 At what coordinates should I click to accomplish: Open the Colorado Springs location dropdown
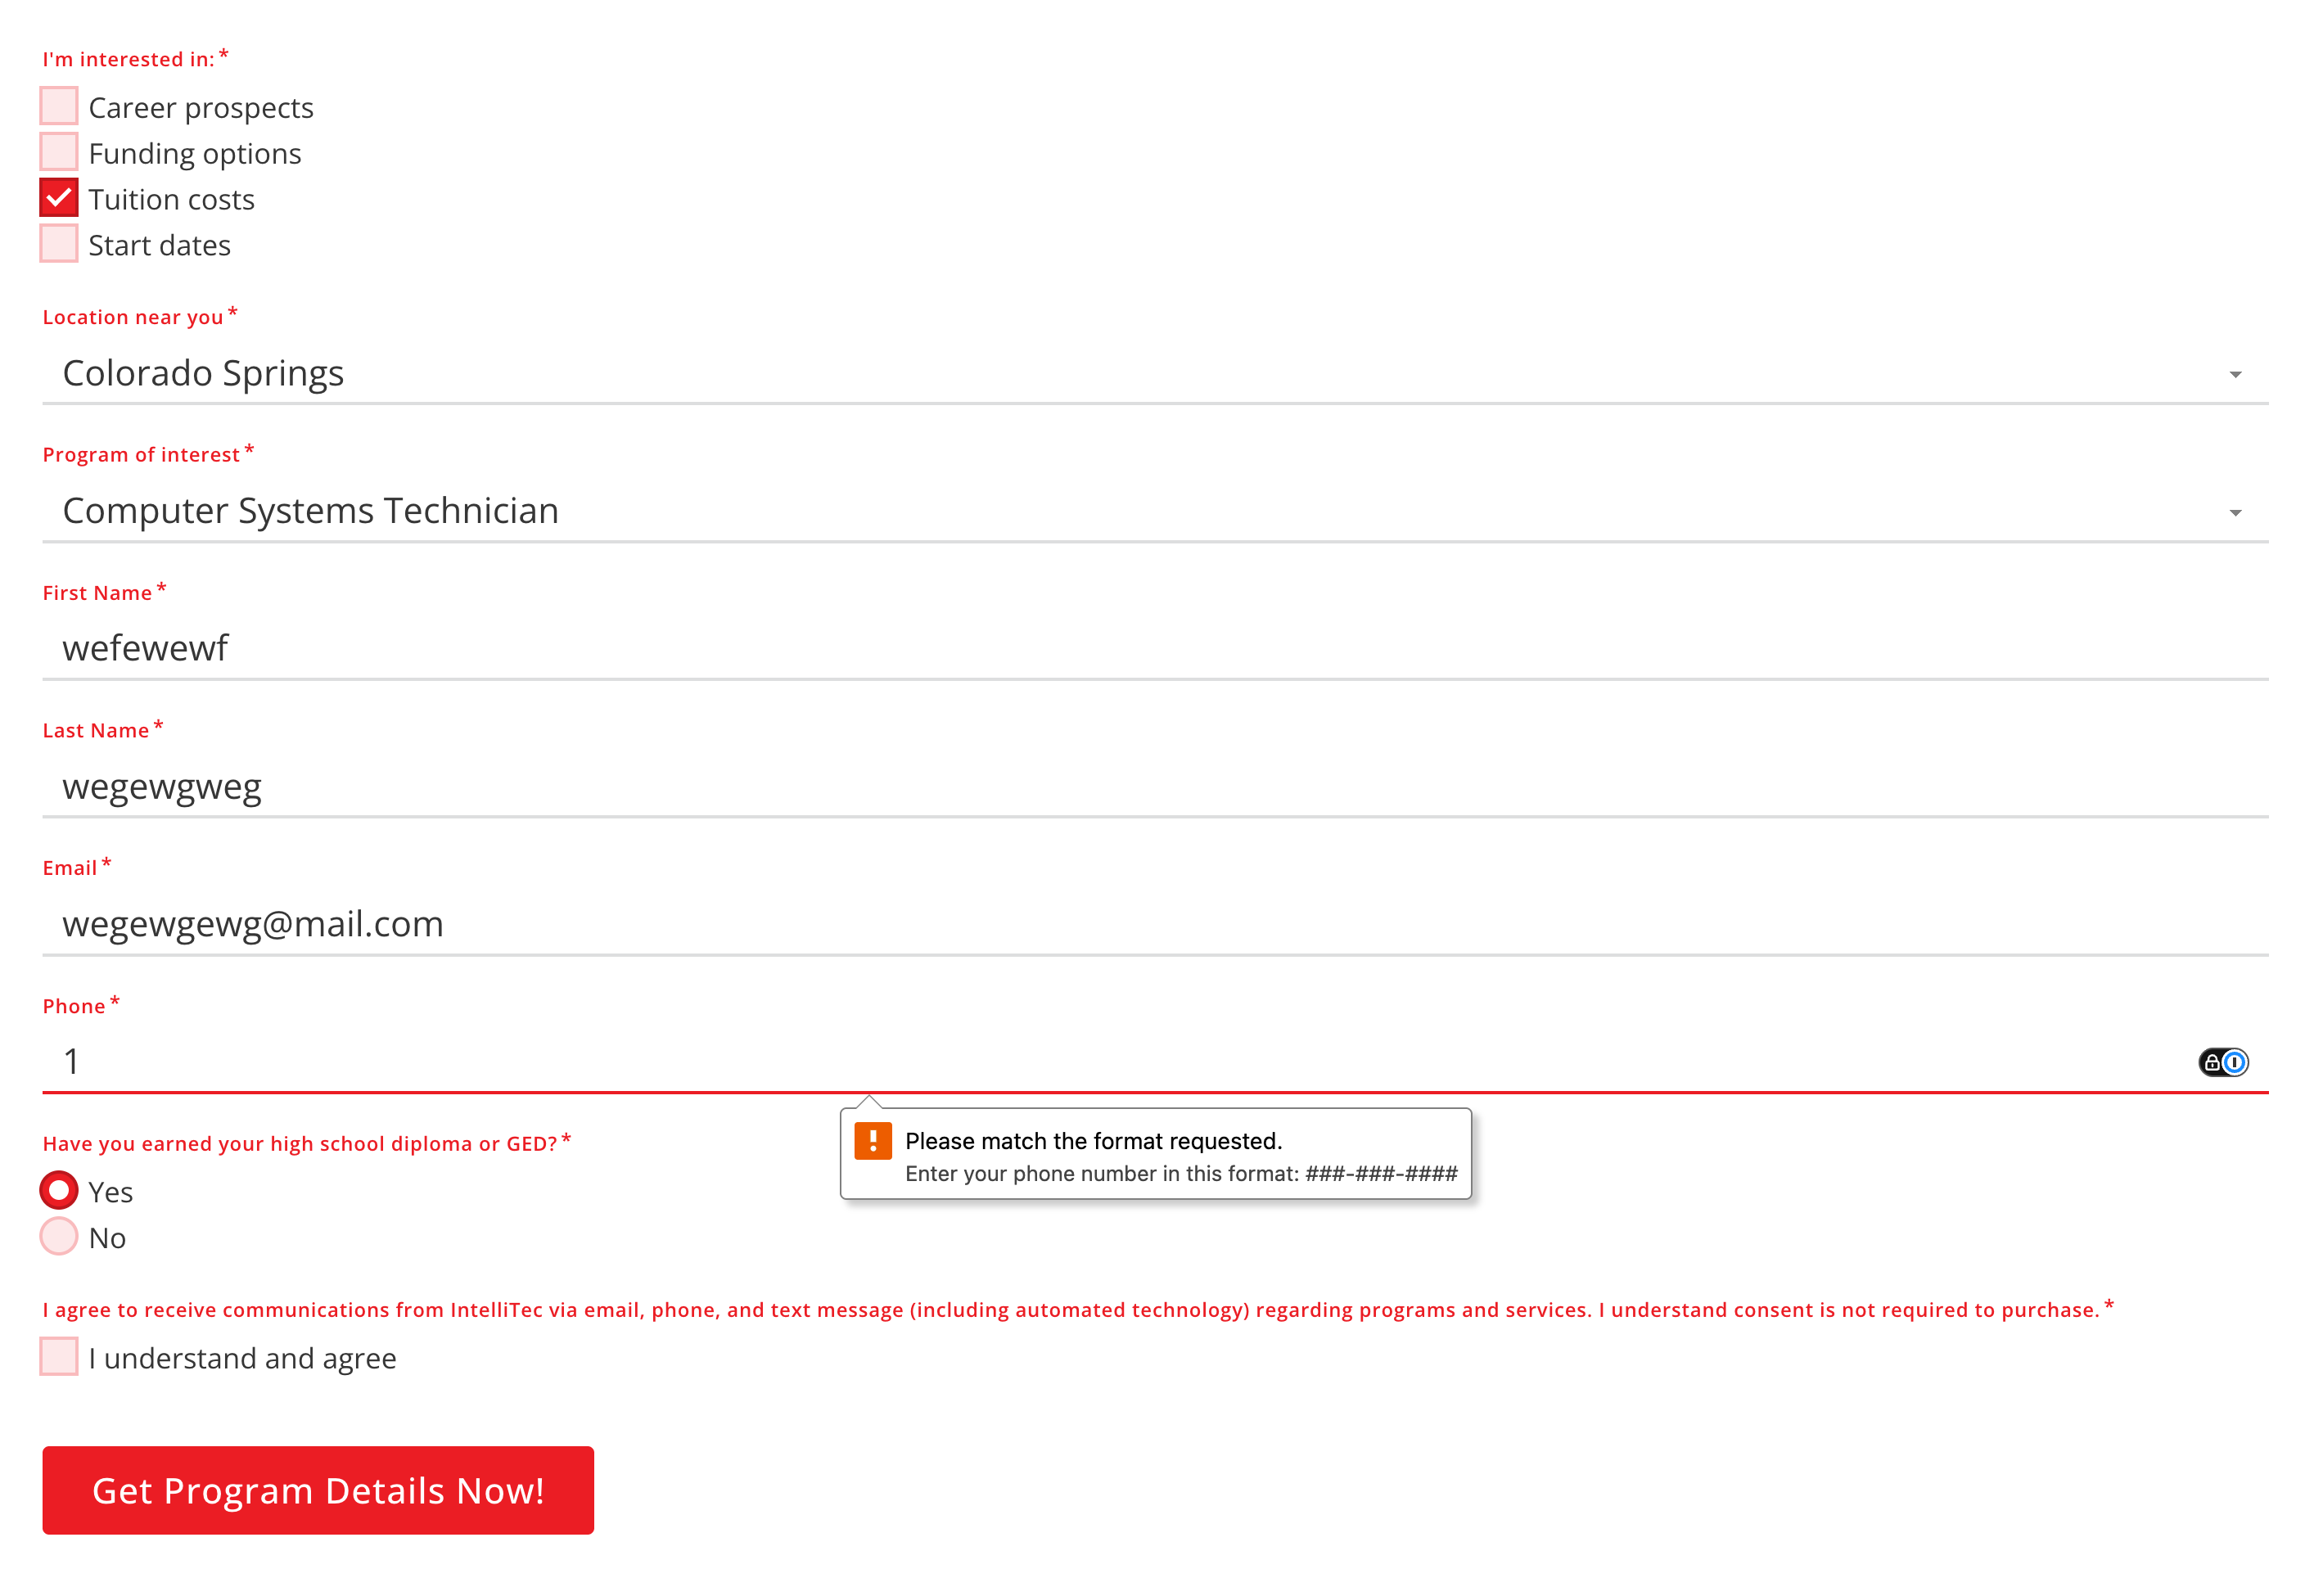[x=1155, y=373]
